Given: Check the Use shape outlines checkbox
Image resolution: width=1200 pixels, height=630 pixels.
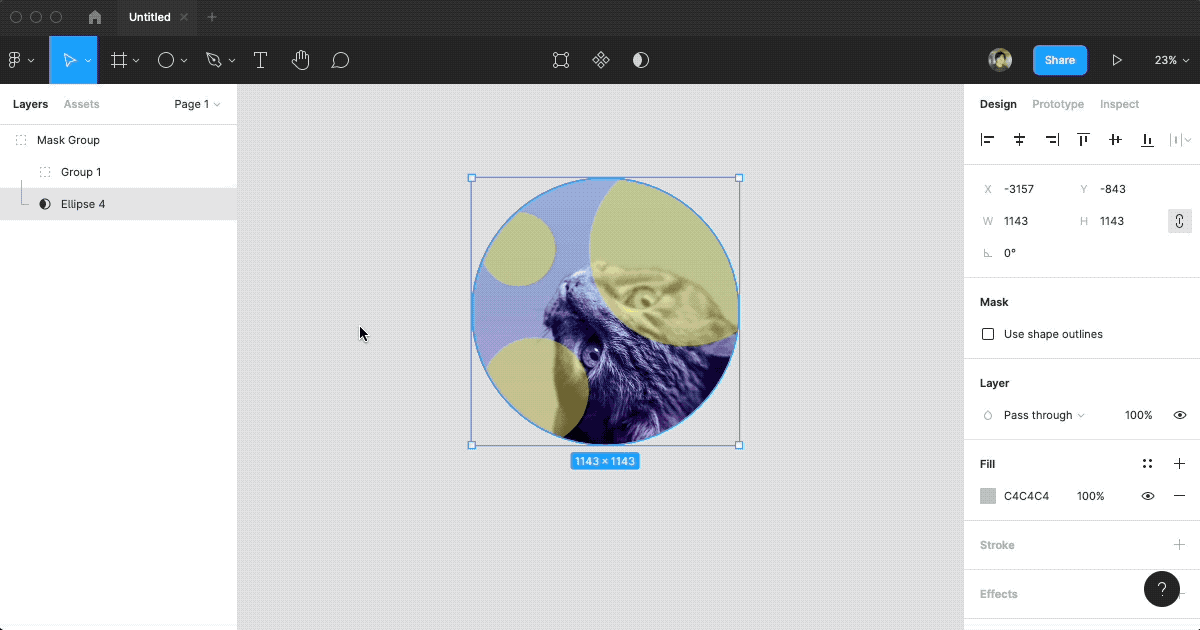Looking at the screenshot, I should [x=988, y=334].
